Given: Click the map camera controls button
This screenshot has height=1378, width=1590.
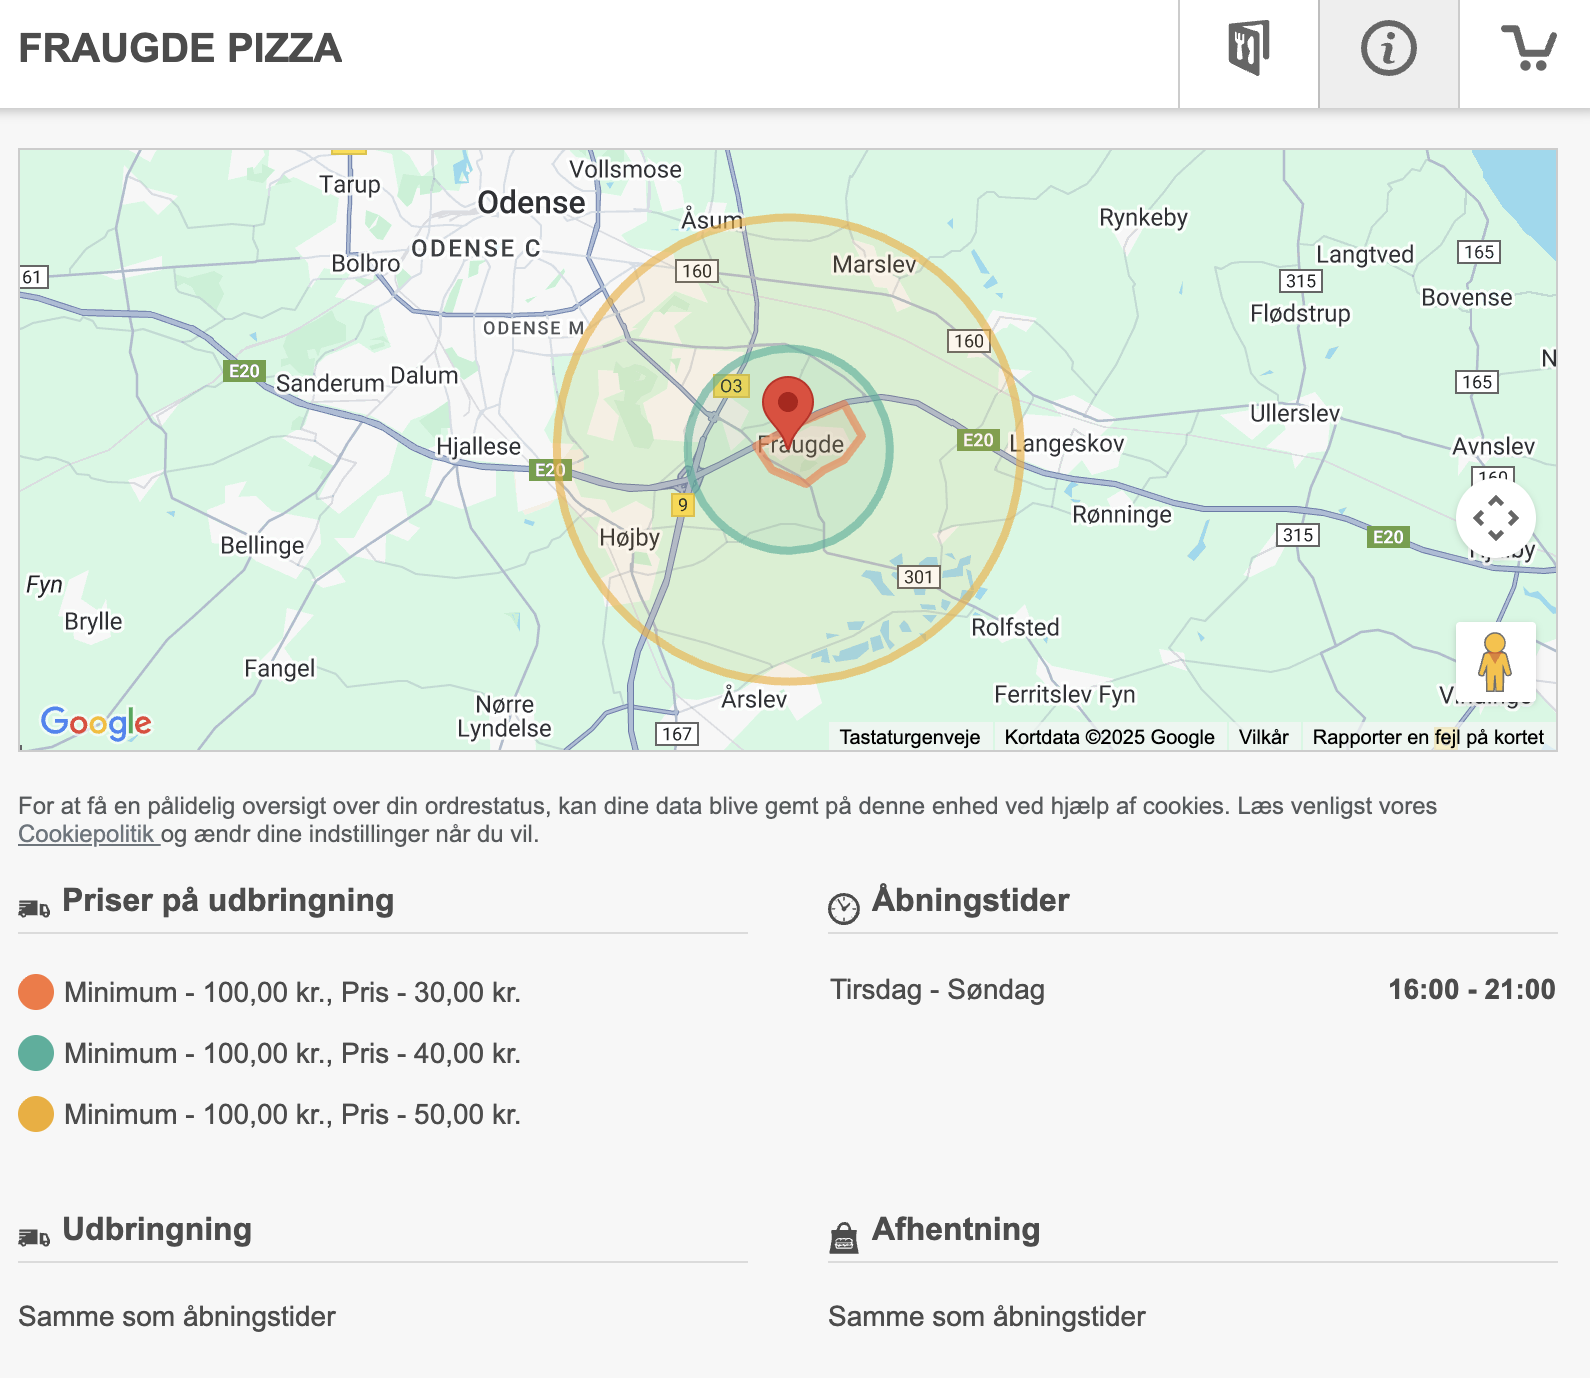Looking at the screenshot, I should pos(1496,518).
